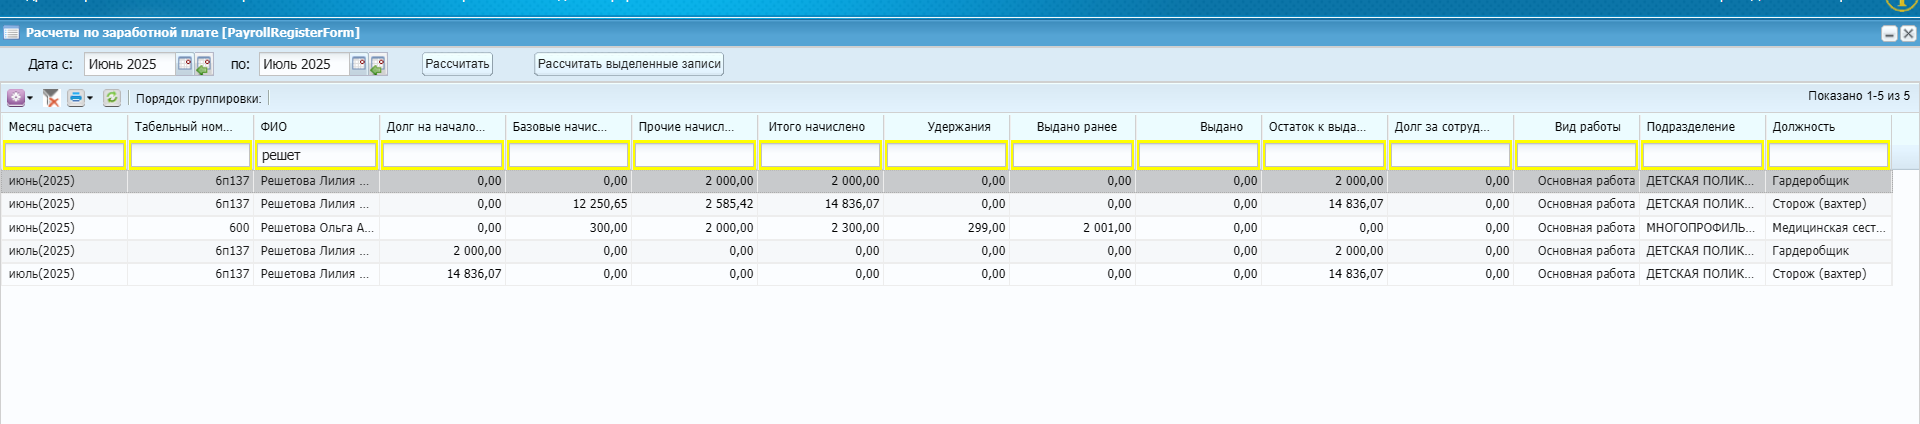Screen dimensions: 1920x424
Task: Sort by Долг на начало column header
Action: click(443, 127)
